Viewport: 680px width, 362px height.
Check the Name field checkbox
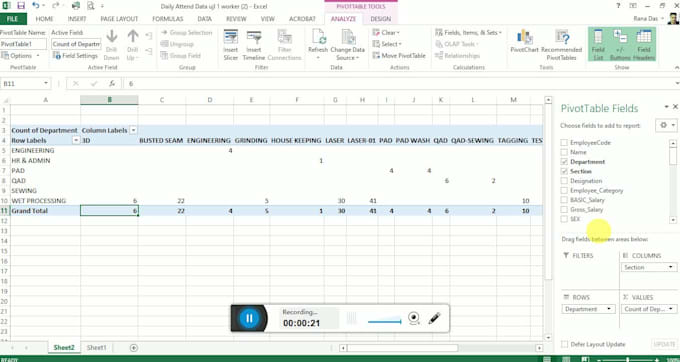pos(564,152)
